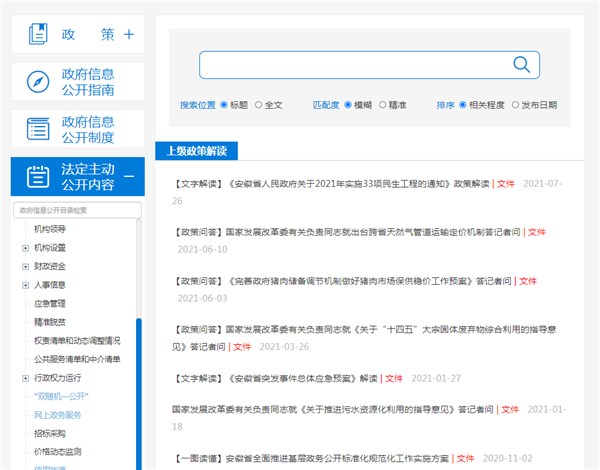Choose 精准 matching radio button
Image resolution: width=600 pixels, height=470 pixels.
[x=382, y=105]
